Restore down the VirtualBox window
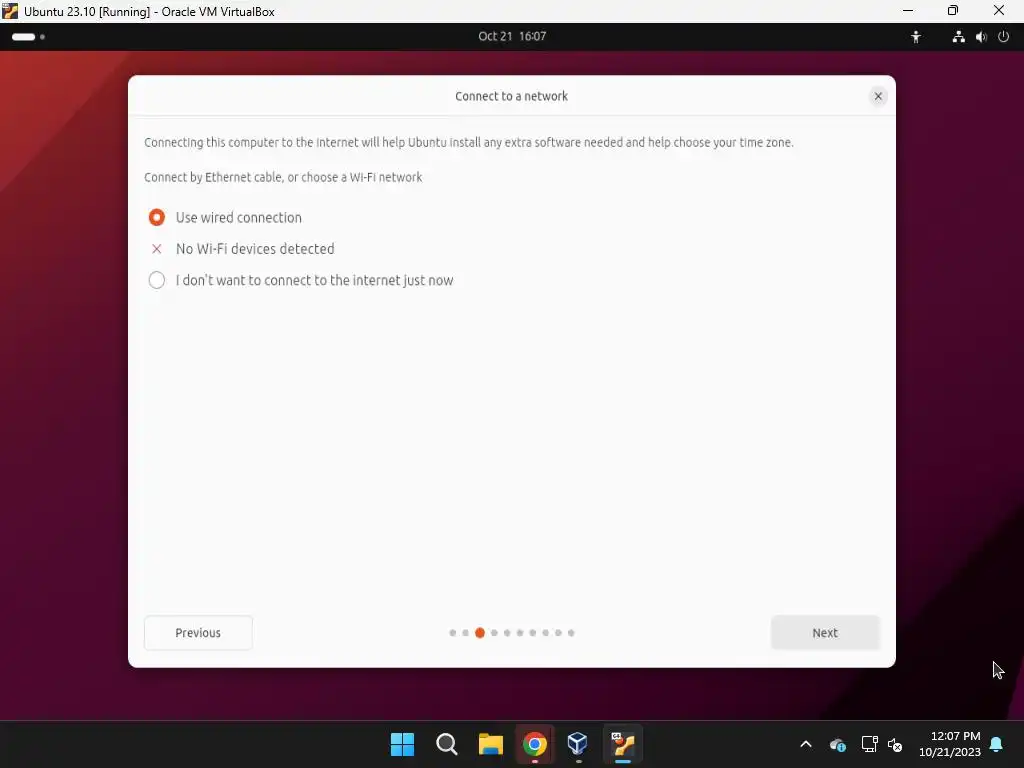The image size is (1024, 768). 953,10
